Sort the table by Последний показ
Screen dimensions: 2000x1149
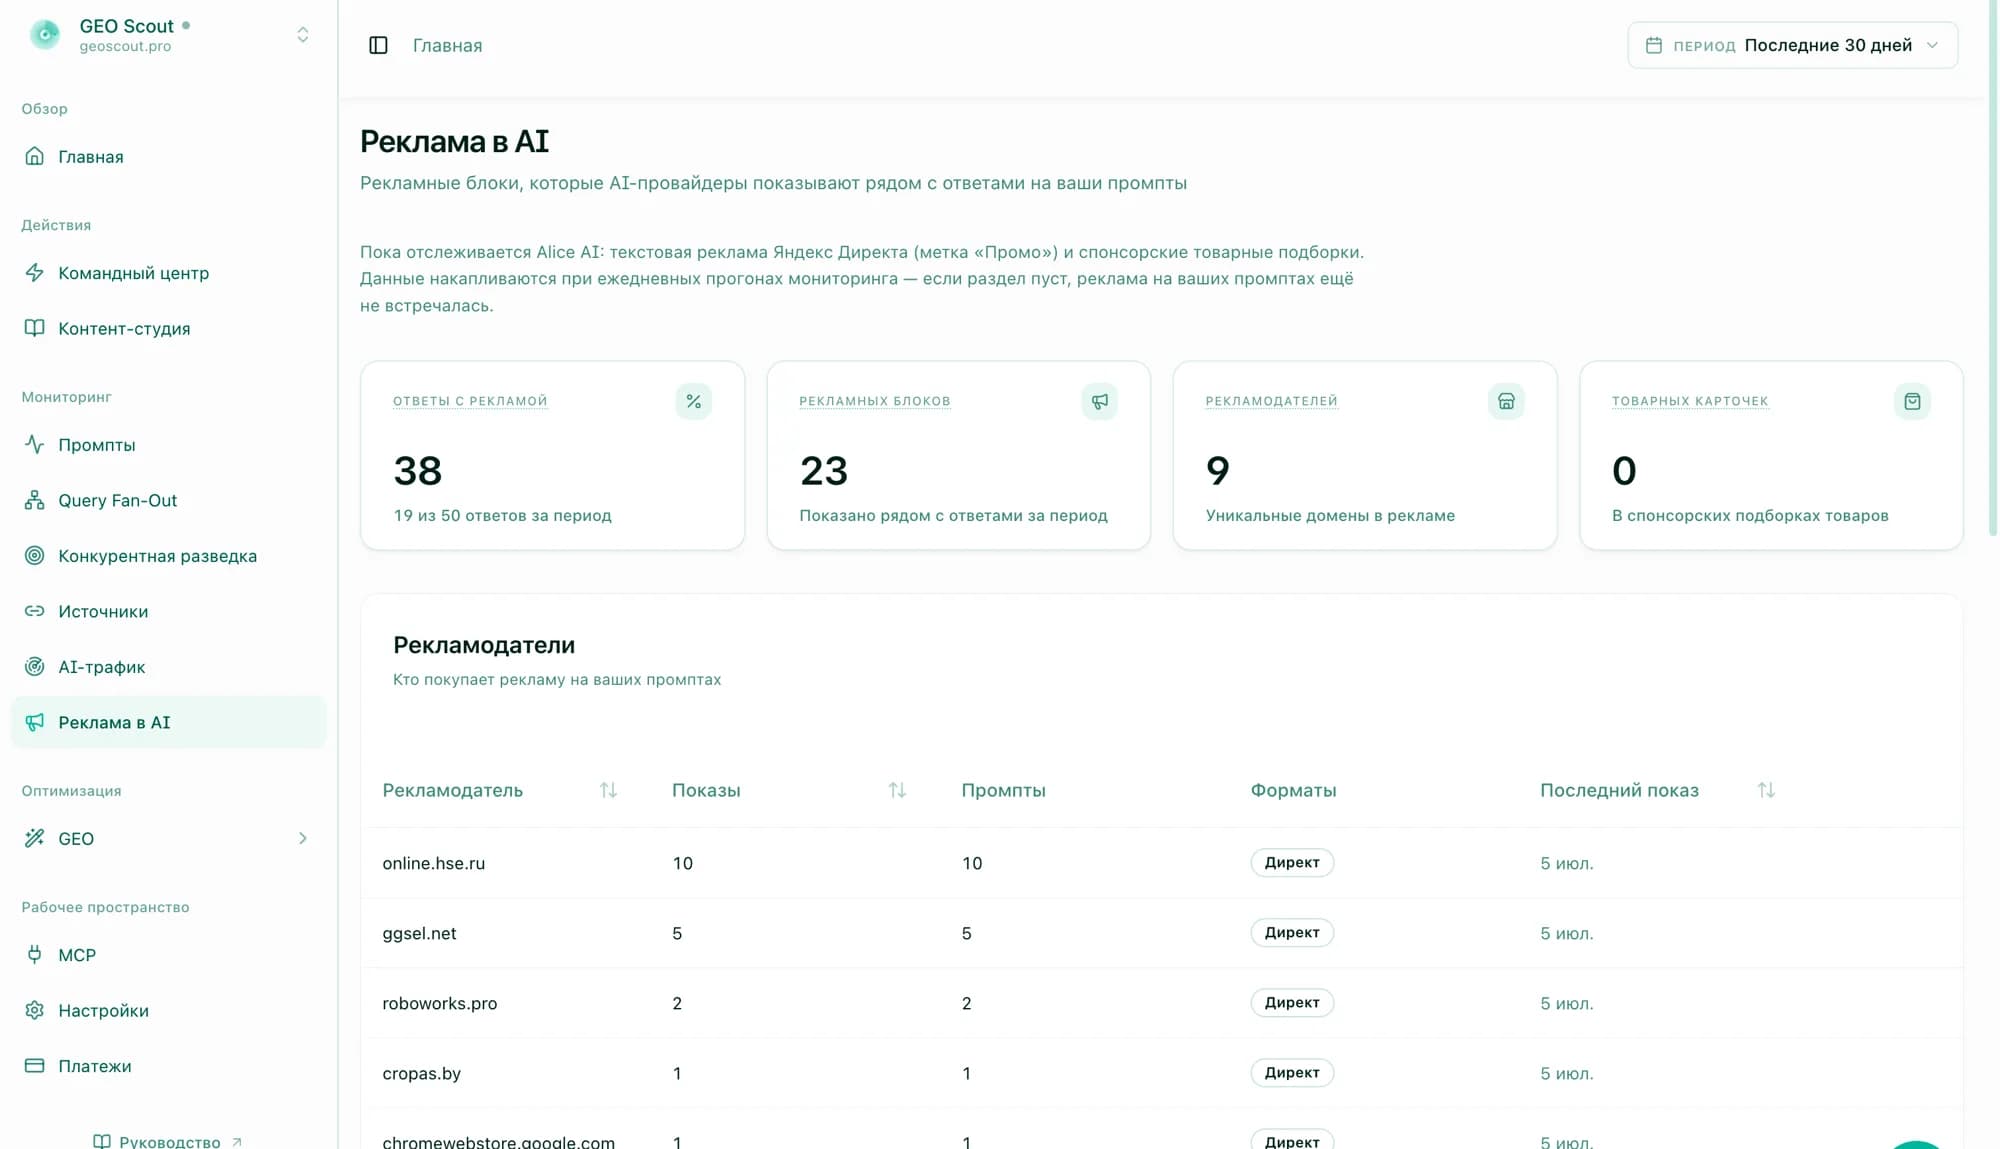[1766, 790]
